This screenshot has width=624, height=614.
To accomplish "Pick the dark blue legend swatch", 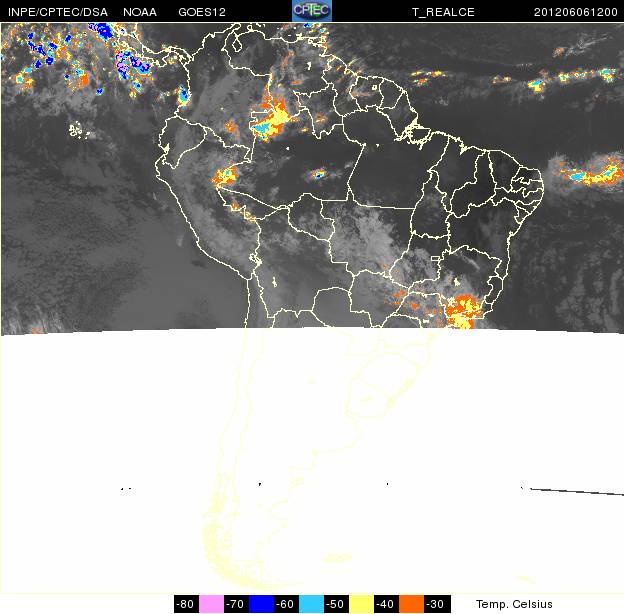I will pyautogui.click(x=261, y=604).
